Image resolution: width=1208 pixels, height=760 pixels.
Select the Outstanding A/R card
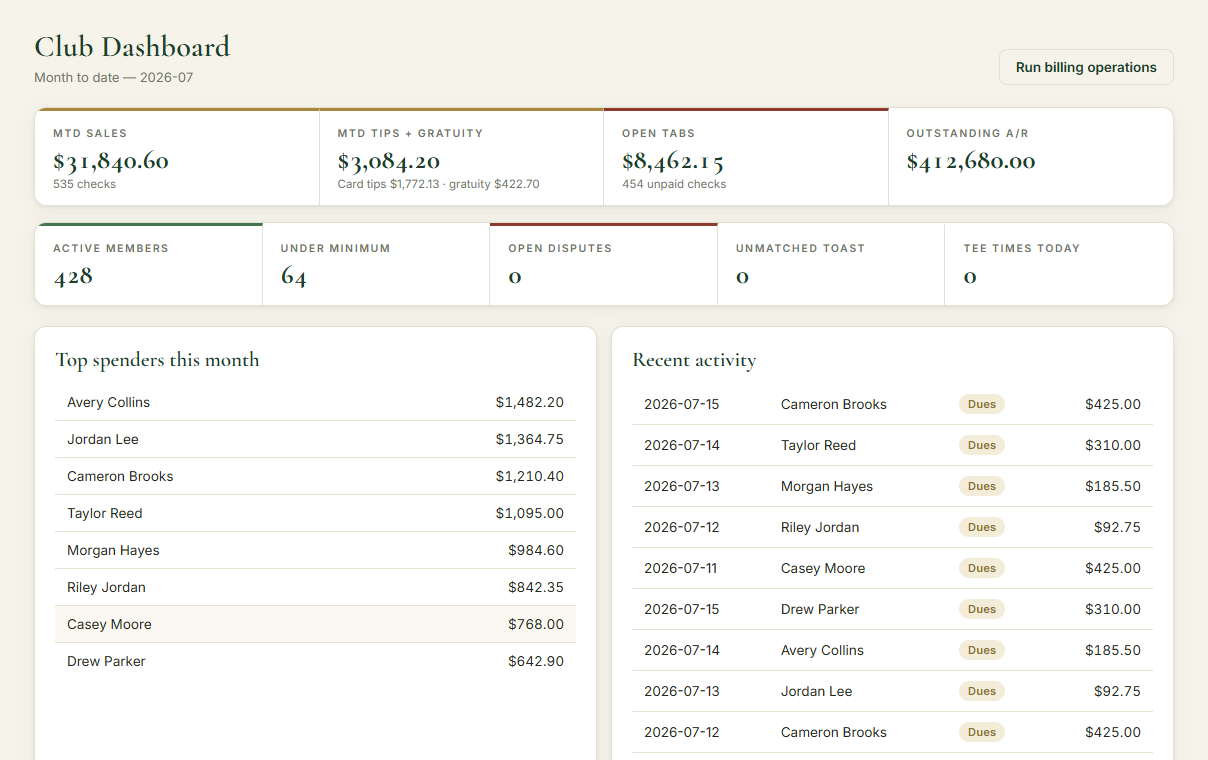[1031, 157]
